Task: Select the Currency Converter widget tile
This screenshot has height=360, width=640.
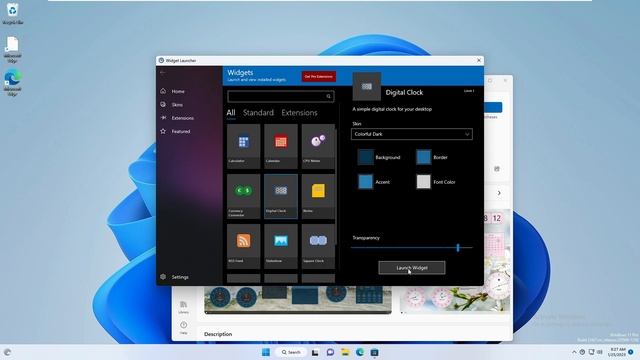Action: pos(243,196)
